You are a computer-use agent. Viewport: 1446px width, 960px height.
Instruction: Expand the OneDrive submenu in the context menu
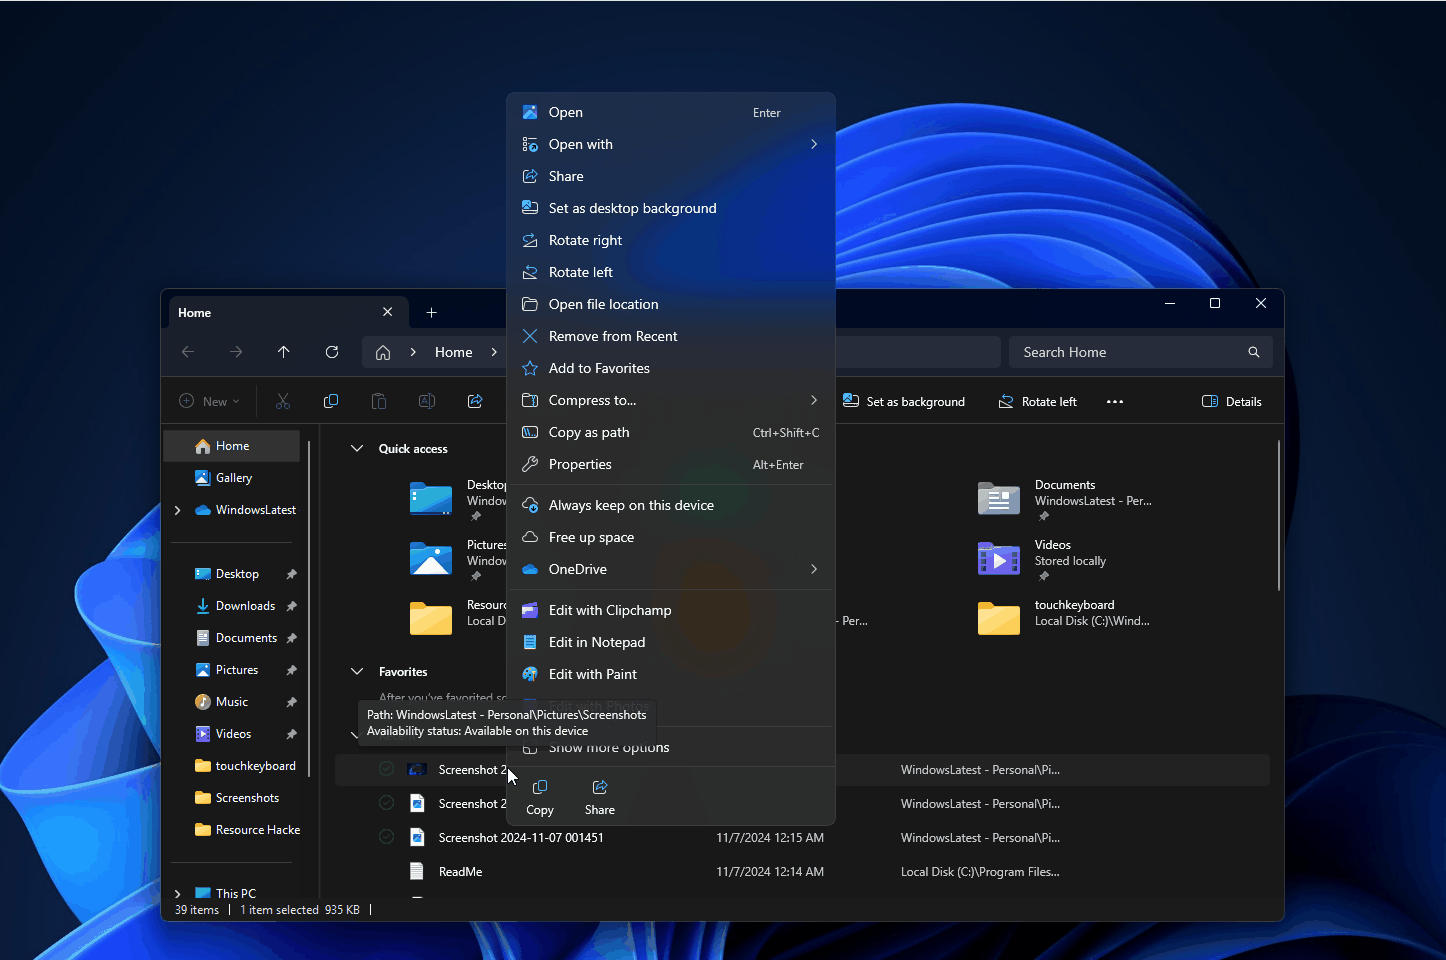pos(814,569)
